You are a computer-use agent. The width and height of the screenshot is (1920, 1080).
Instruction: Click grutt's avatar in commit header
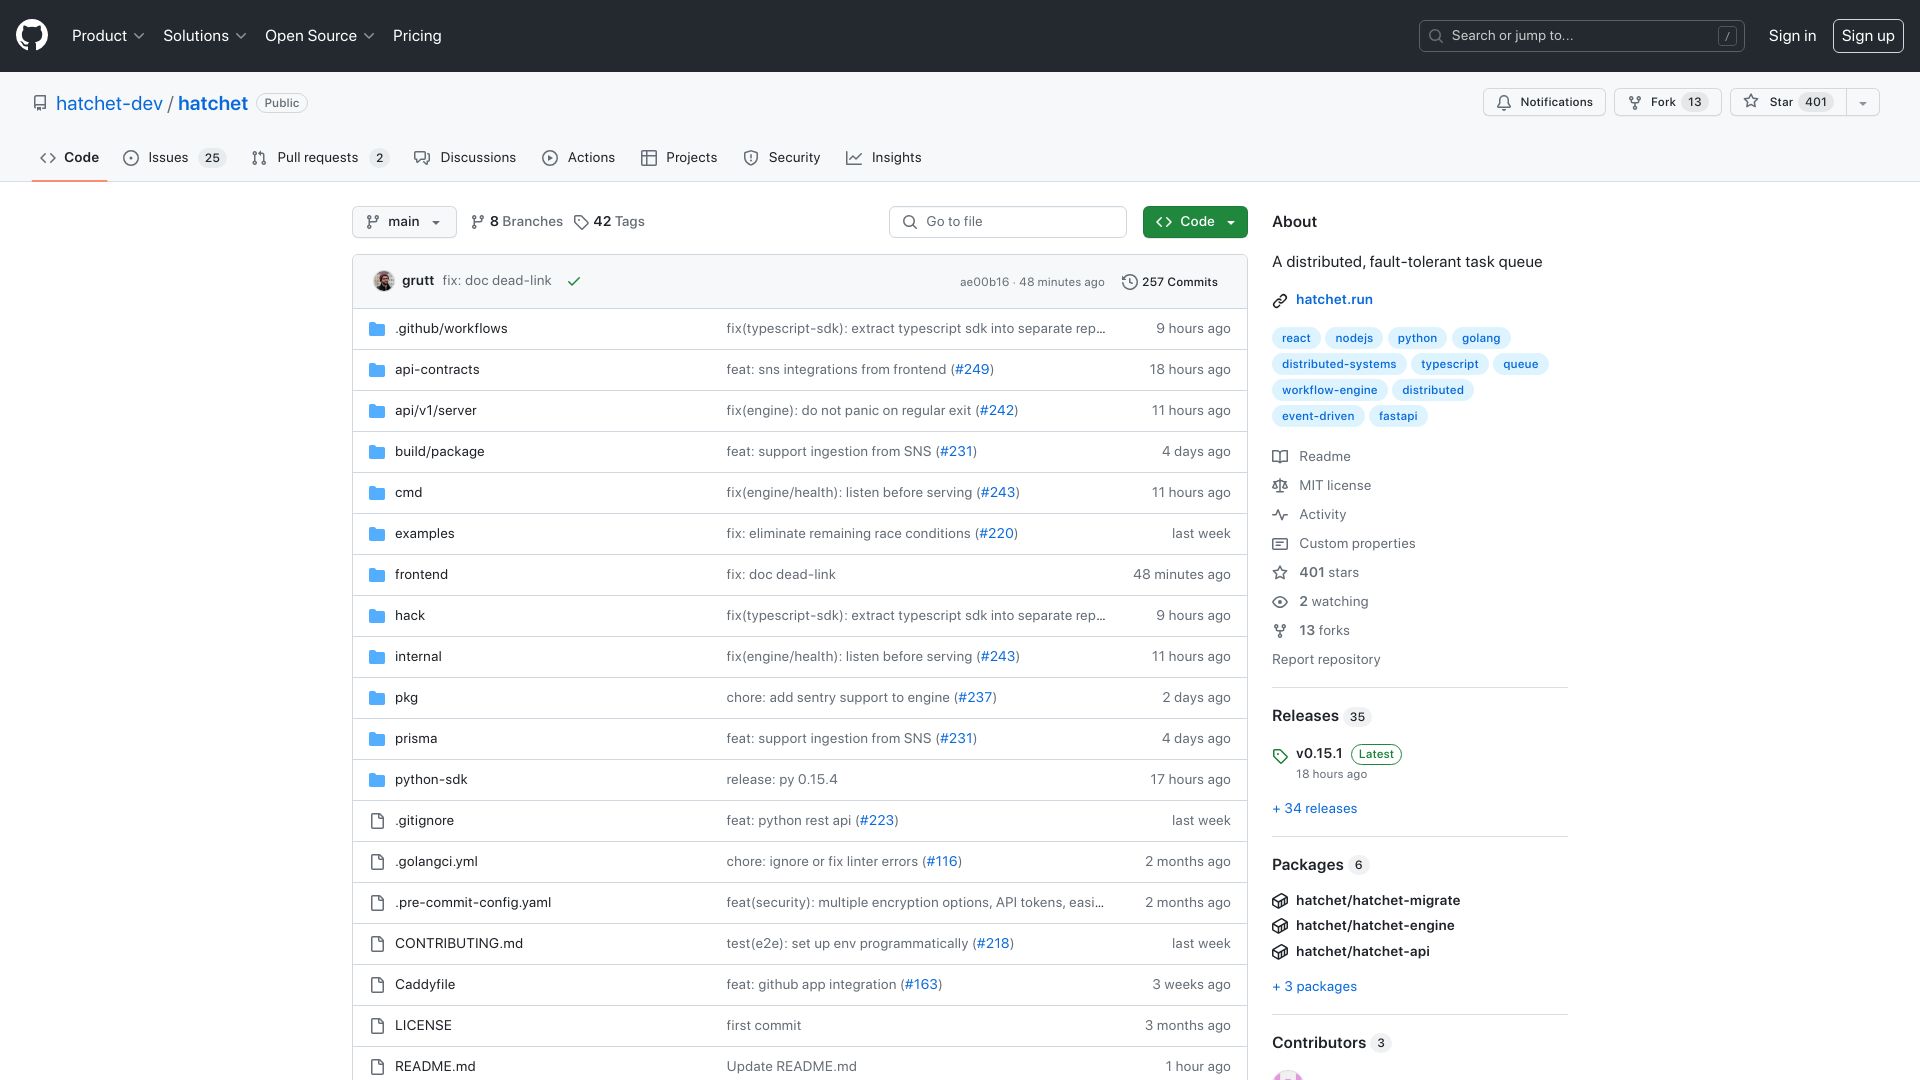(384, 281)
